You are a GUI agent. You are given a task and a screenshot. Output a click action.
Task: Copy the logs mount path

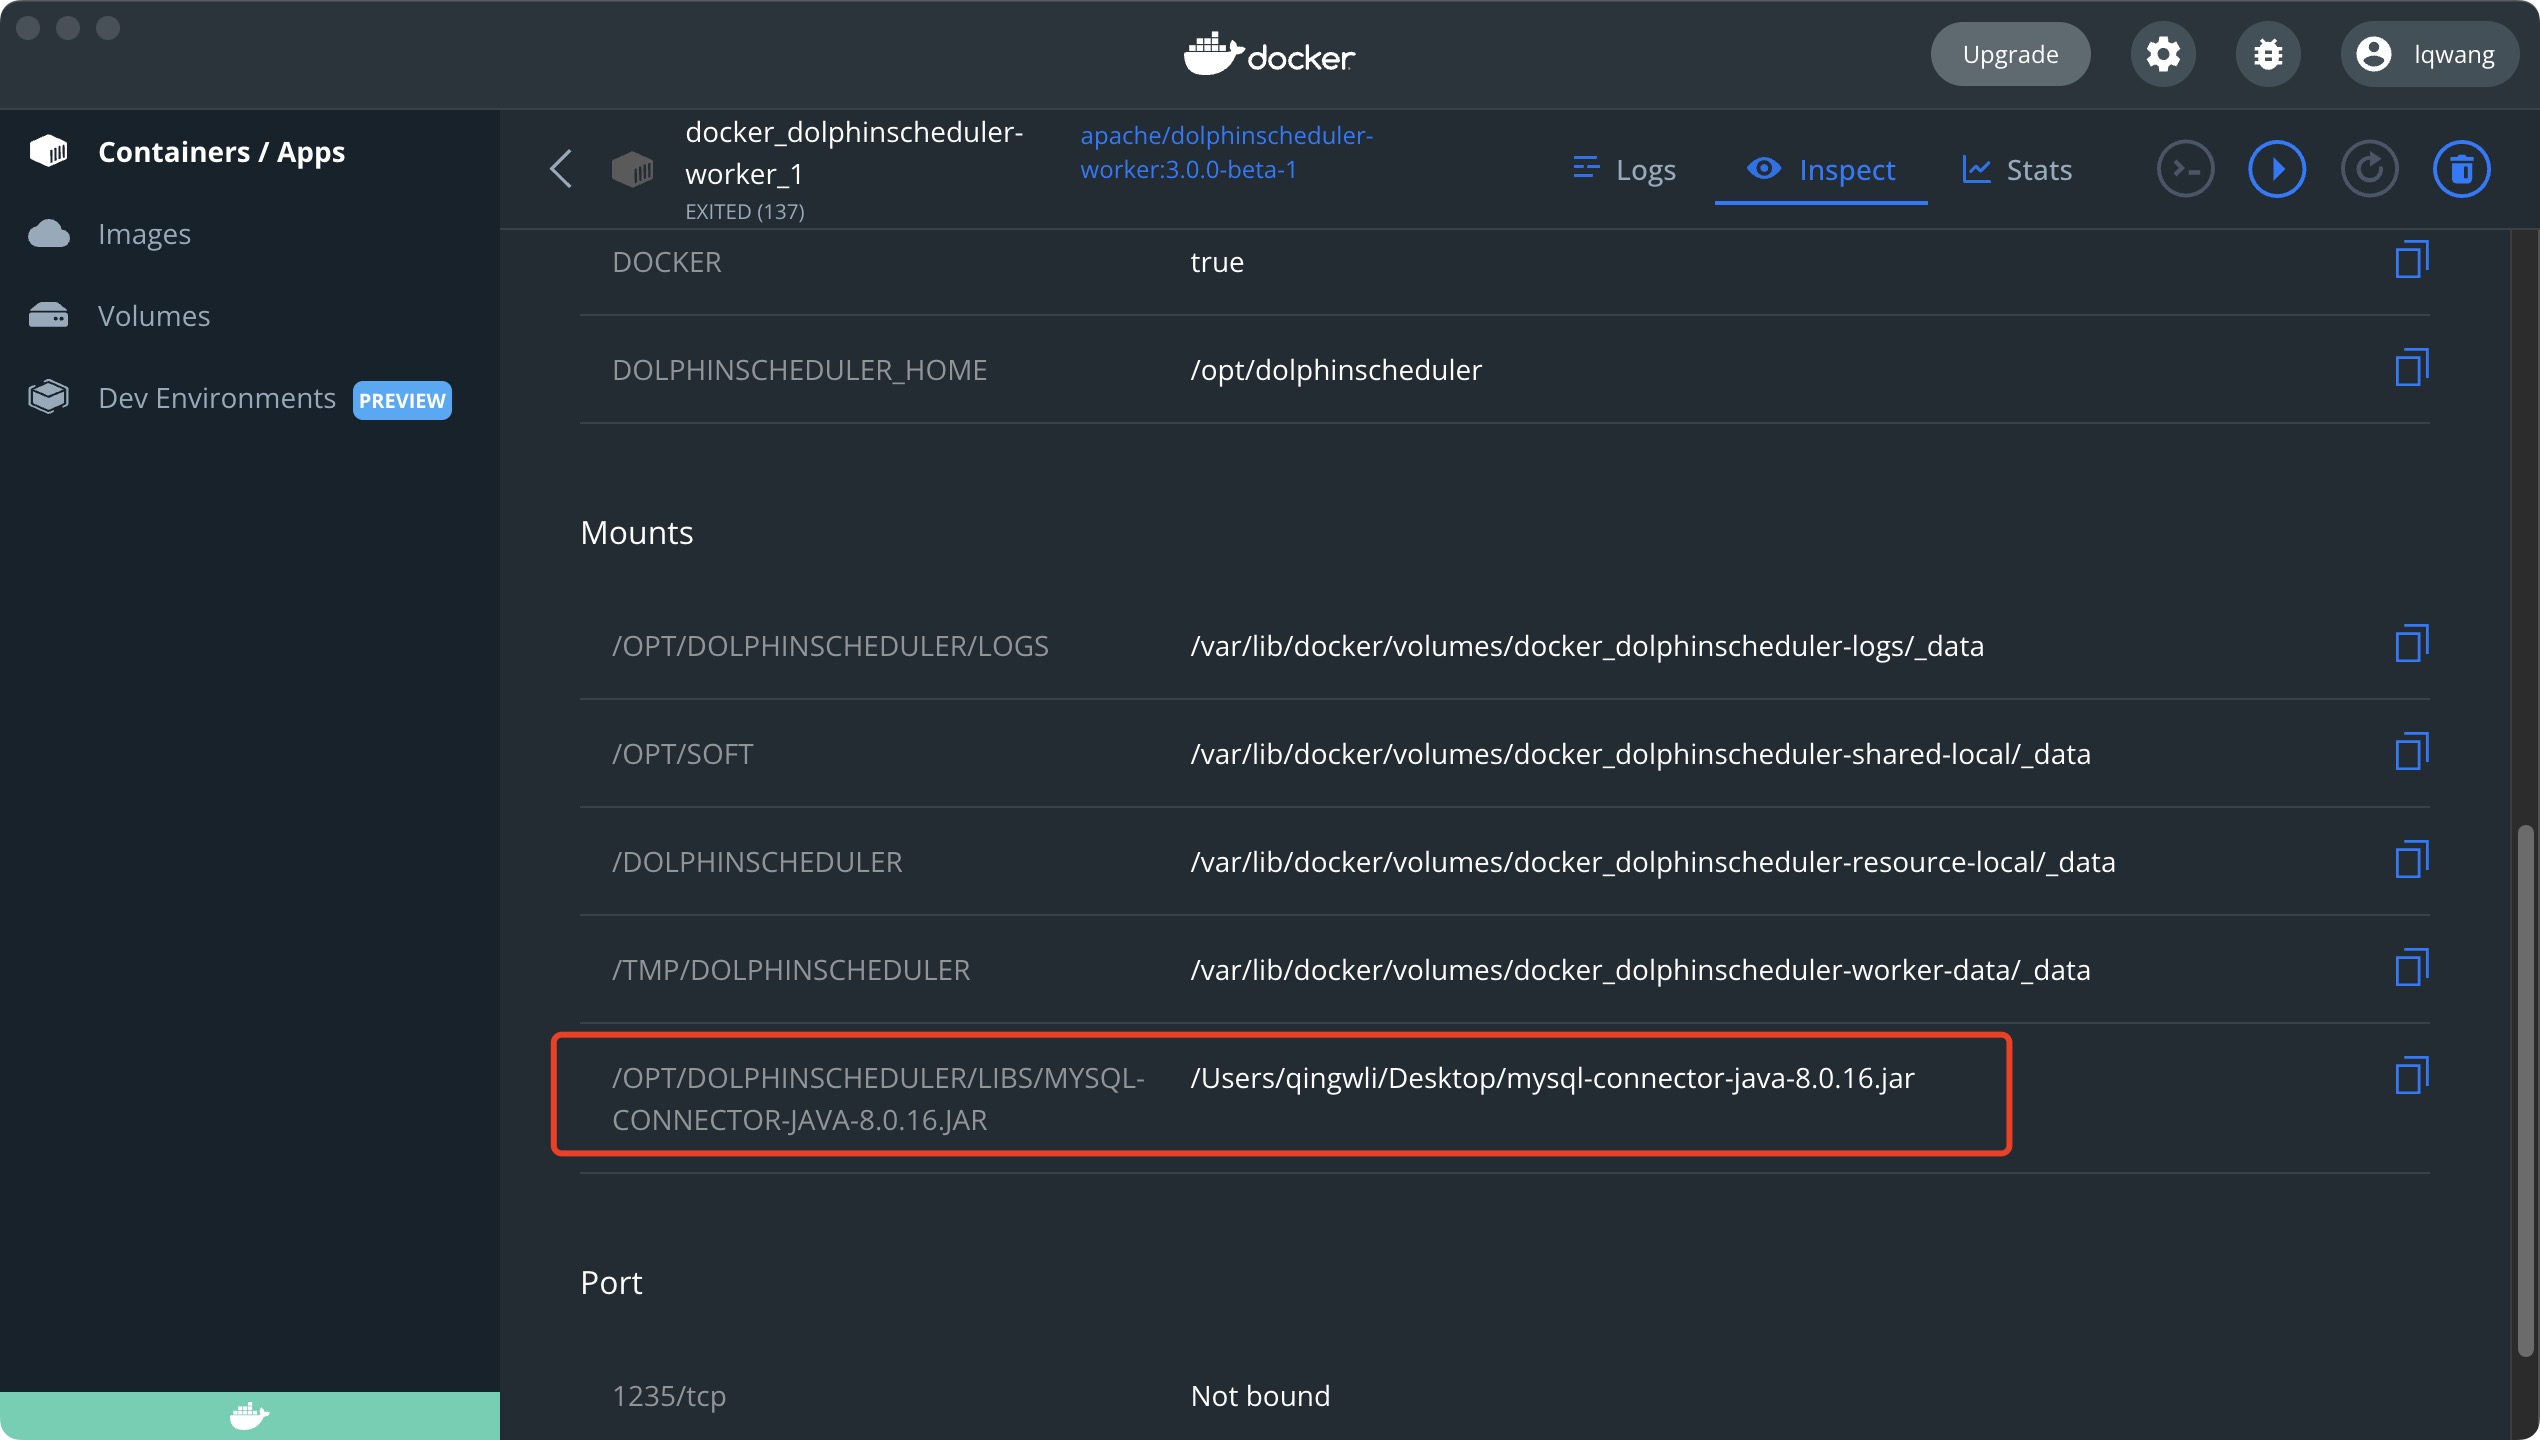tap(2411, 644)
